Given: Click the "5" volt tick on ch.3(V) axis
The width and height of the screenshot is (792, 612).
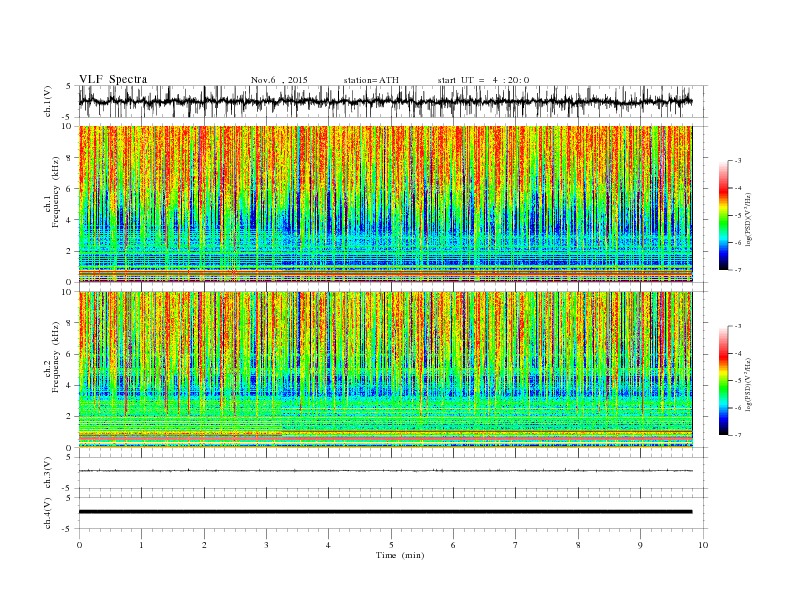Looking at the screenshot, I should coord(70,457).
